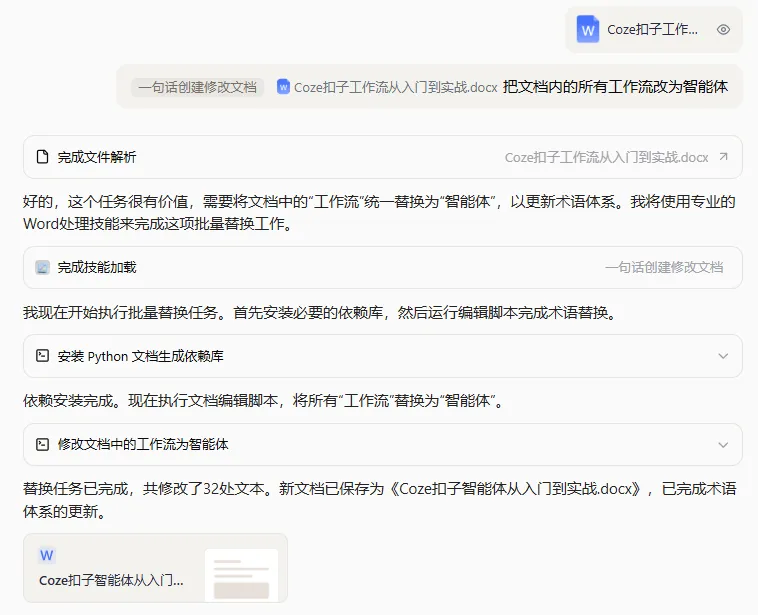Click the skill icon beside 完成技能加载
Screen dimensions: 758x615
pos(43,267)
